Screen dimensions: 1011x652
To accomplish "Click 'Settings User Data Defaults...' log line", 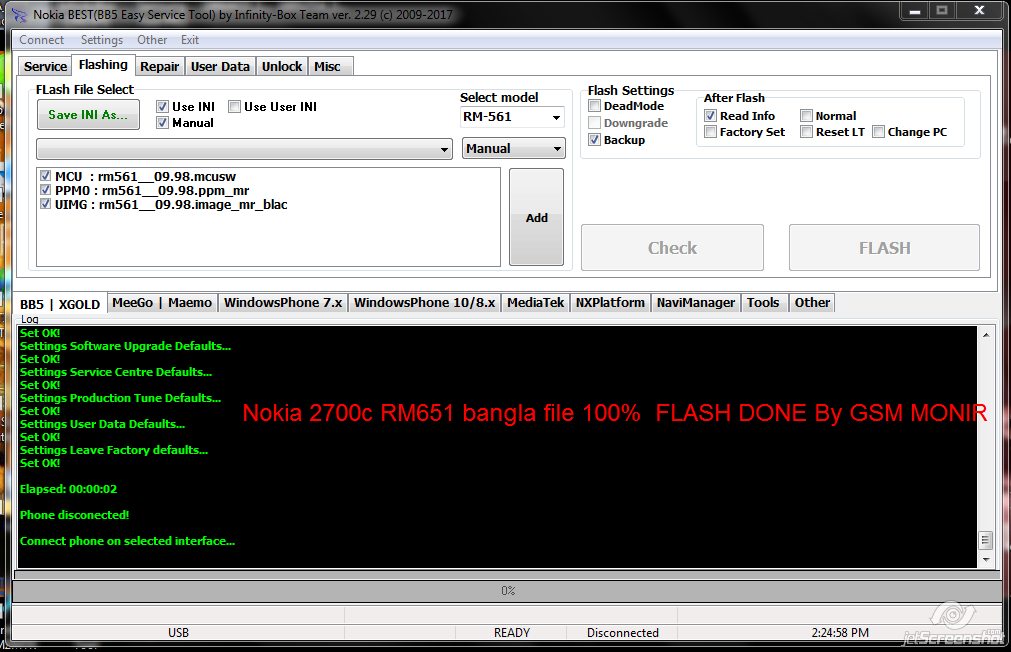I will [102, 424].
